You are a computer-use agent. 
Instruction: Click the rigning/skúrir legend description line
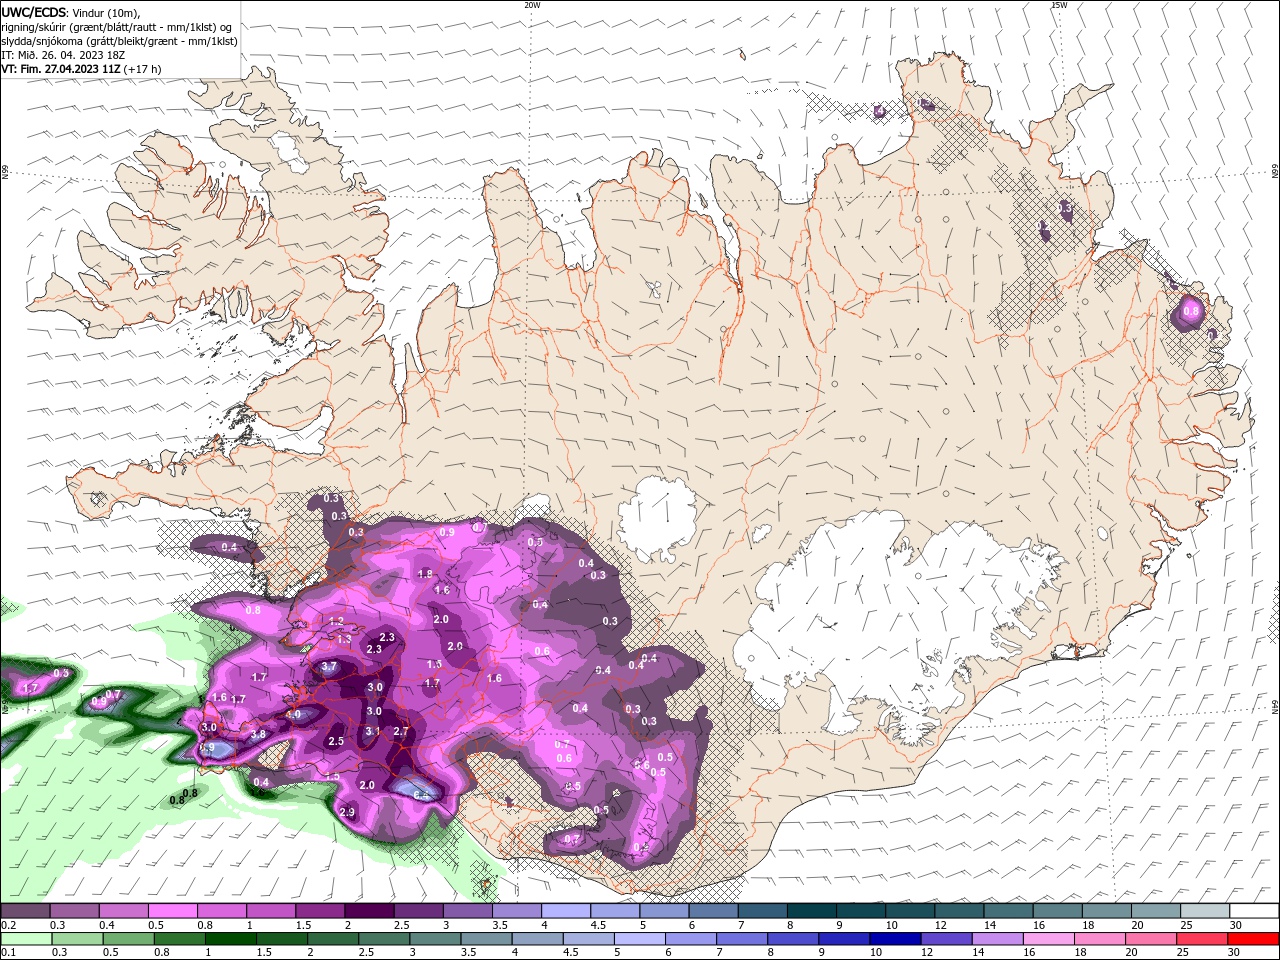point(117,27)
